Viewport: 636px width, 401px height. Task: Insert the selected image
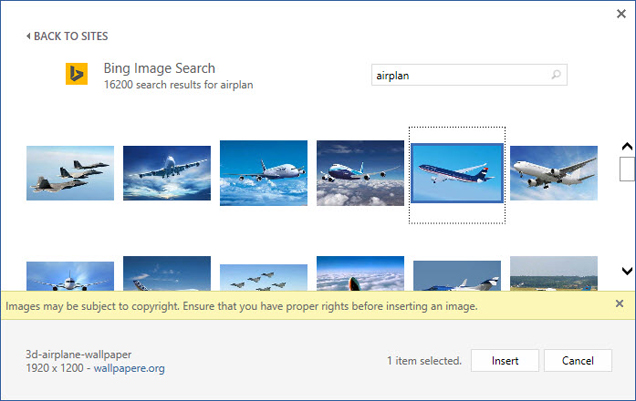(x=505, y=360)
